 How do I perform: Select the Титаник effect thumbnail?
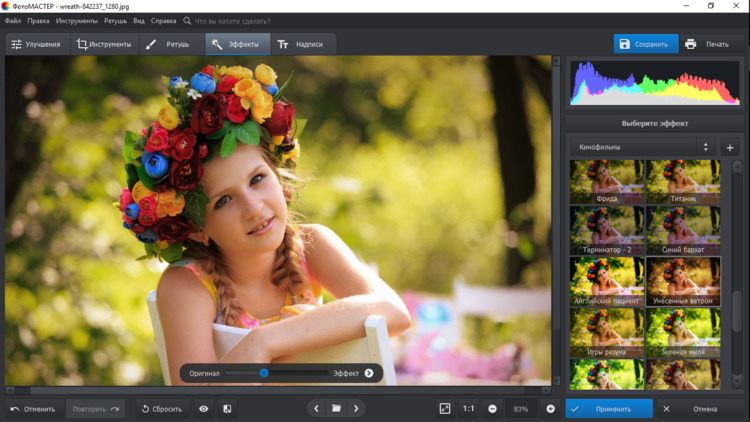[683, 182]
